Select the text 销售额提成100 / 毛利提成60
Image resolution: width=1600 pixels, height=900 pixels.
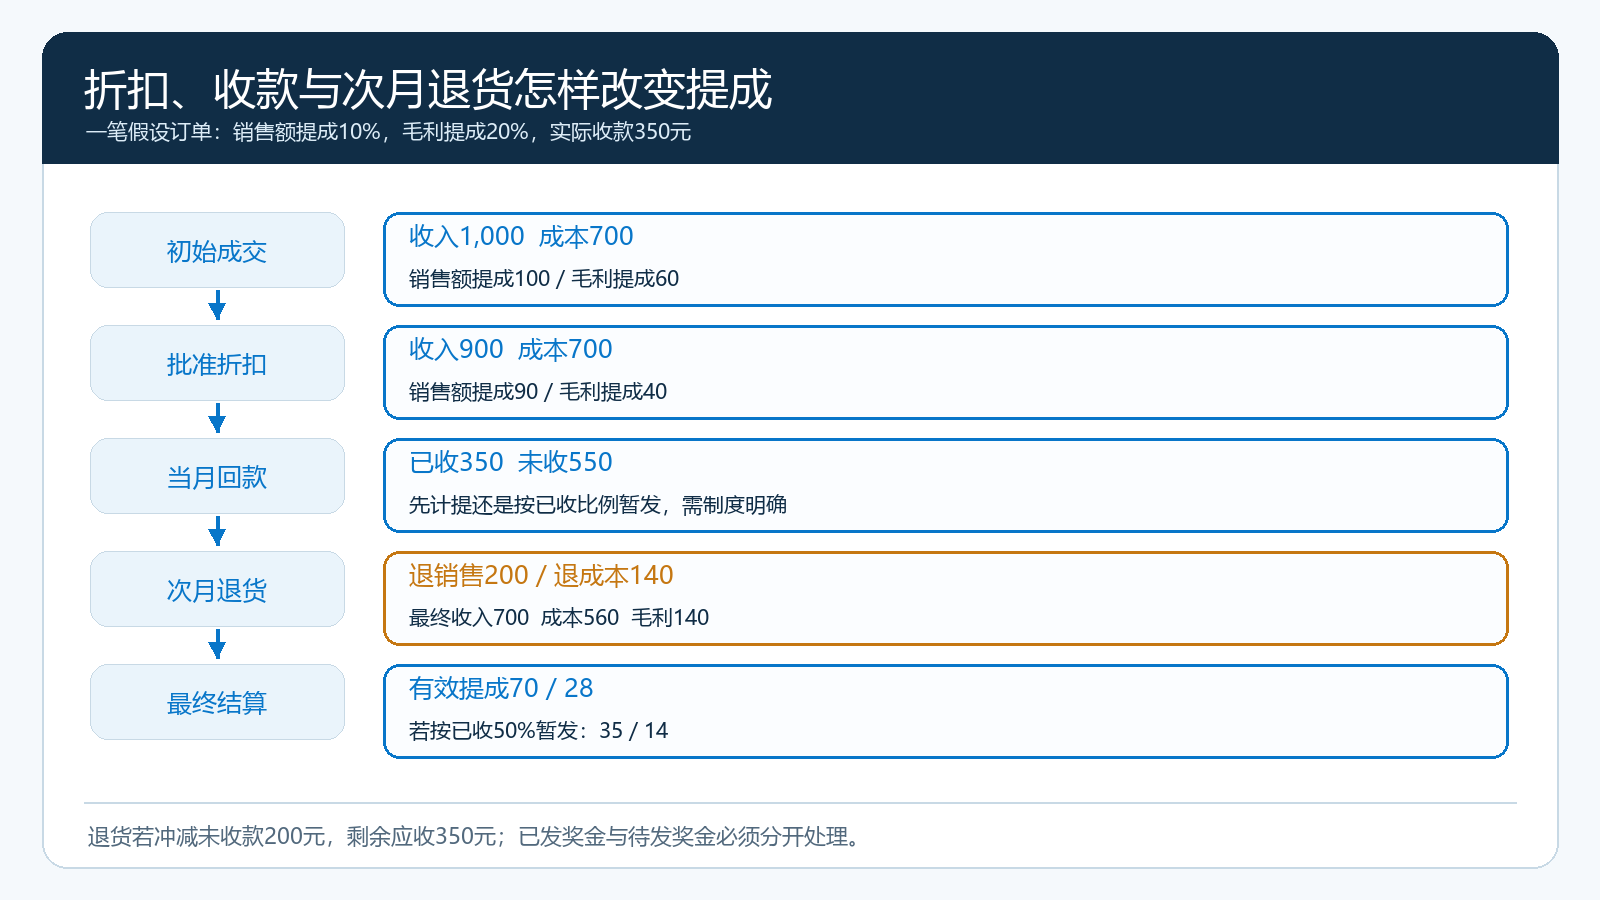pos(544,279)
